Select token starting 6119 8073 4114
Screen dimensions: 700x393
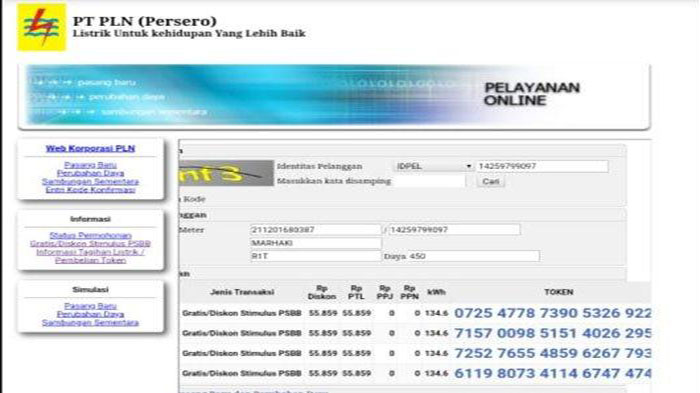[553, 373]
